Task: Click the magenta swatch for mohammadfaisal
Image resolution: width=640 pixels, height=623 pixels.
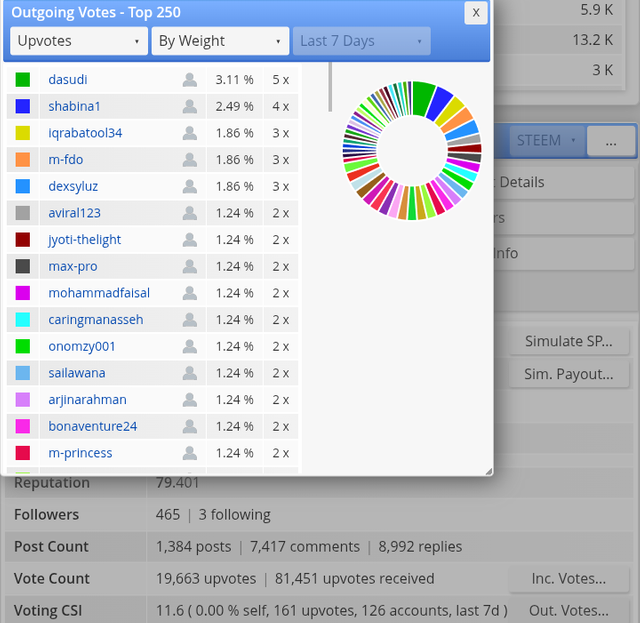Action: [23, 293]
